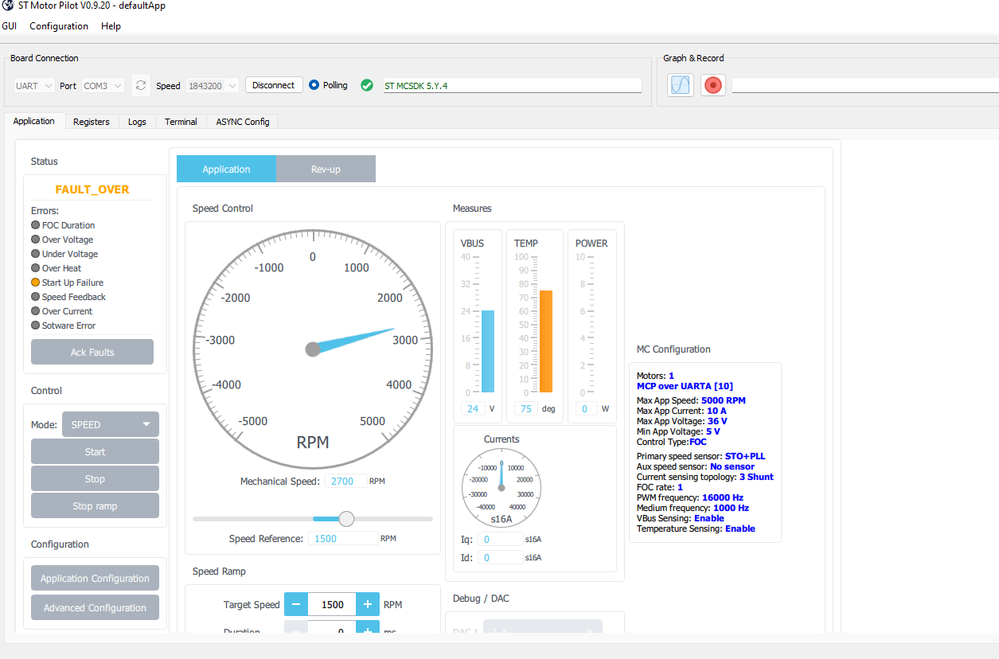Click the Mechanical Speed value field

tap(345, 481)
